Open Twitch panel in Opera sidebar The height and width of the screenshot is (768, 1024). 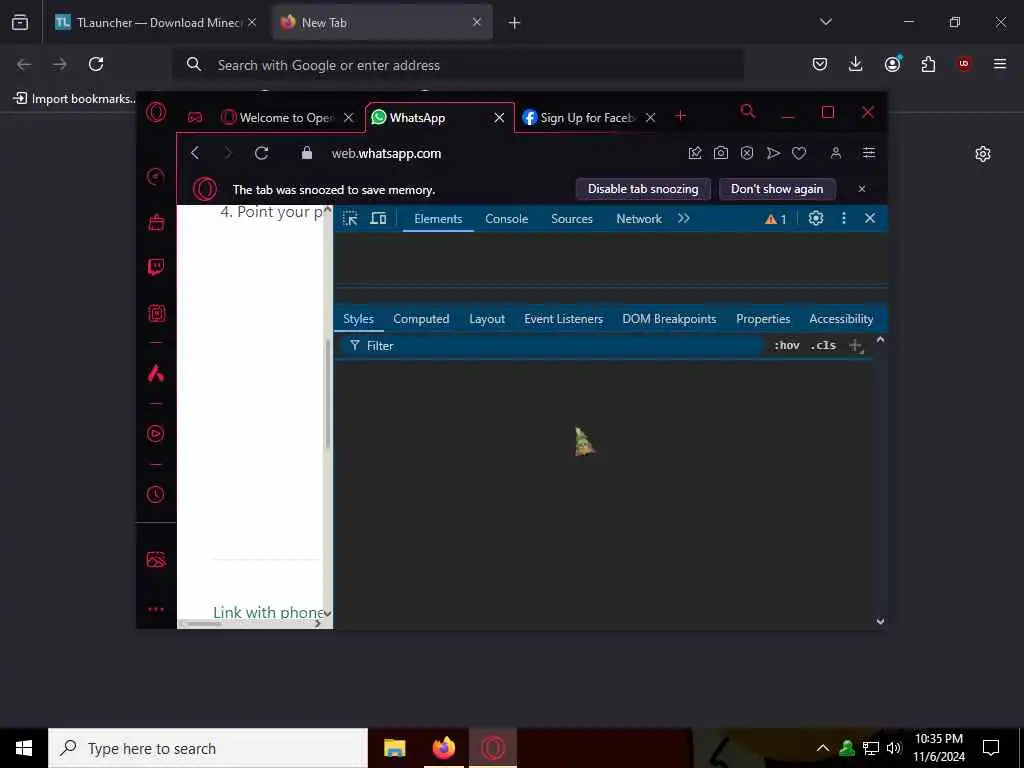[x=156, y=266]
